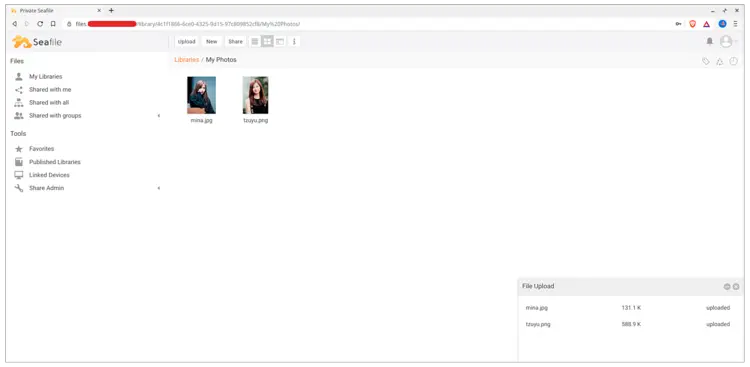This screenshot has height=367, width=750.
Task: Click the Share button
Action: point(235,42)
